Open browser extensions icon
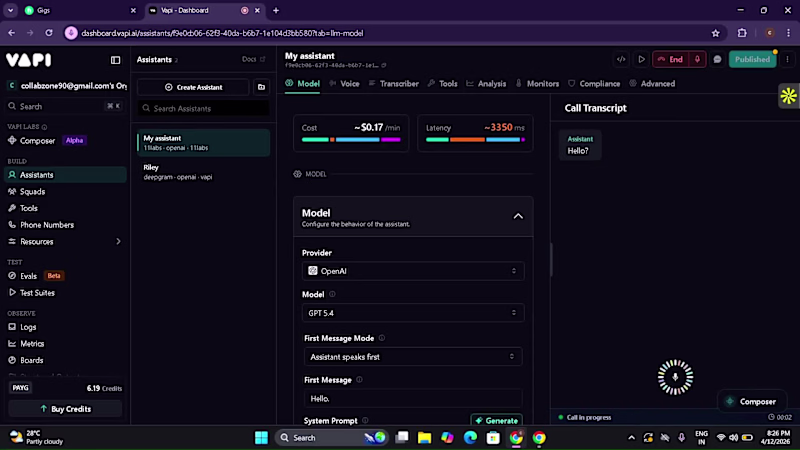The height and width of the screenshot is (450, 800). 742,33
